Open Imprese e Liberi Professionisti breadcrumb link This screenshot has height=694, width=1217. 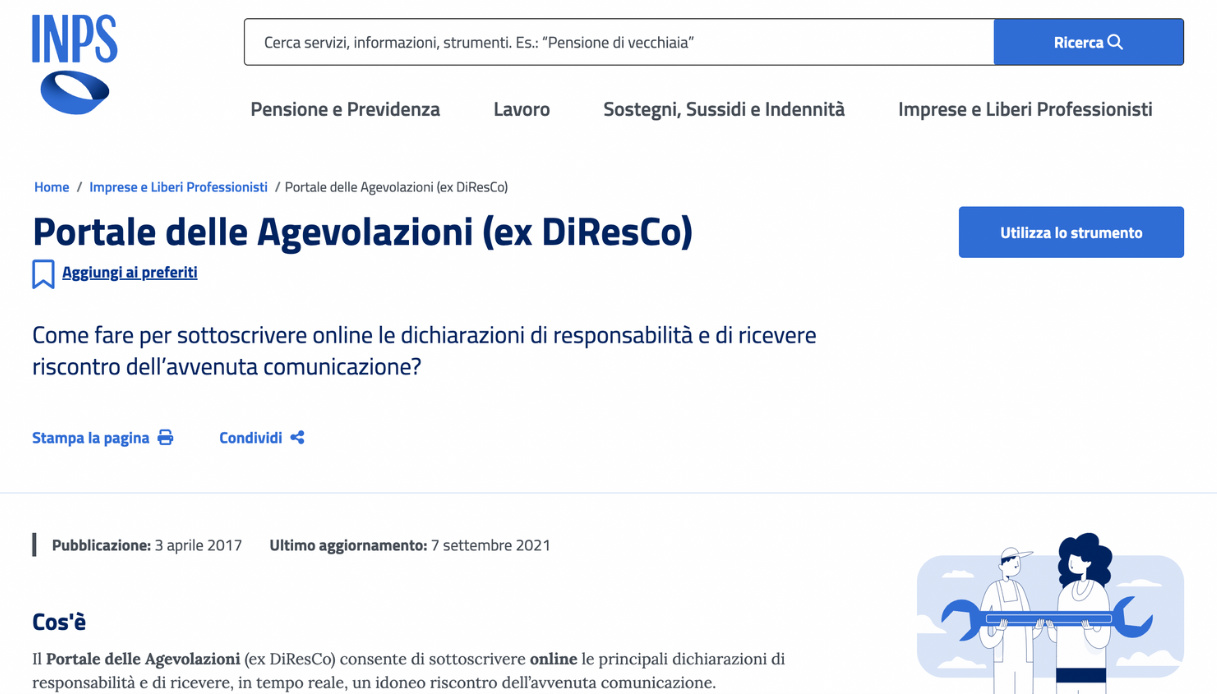(178, 187)
